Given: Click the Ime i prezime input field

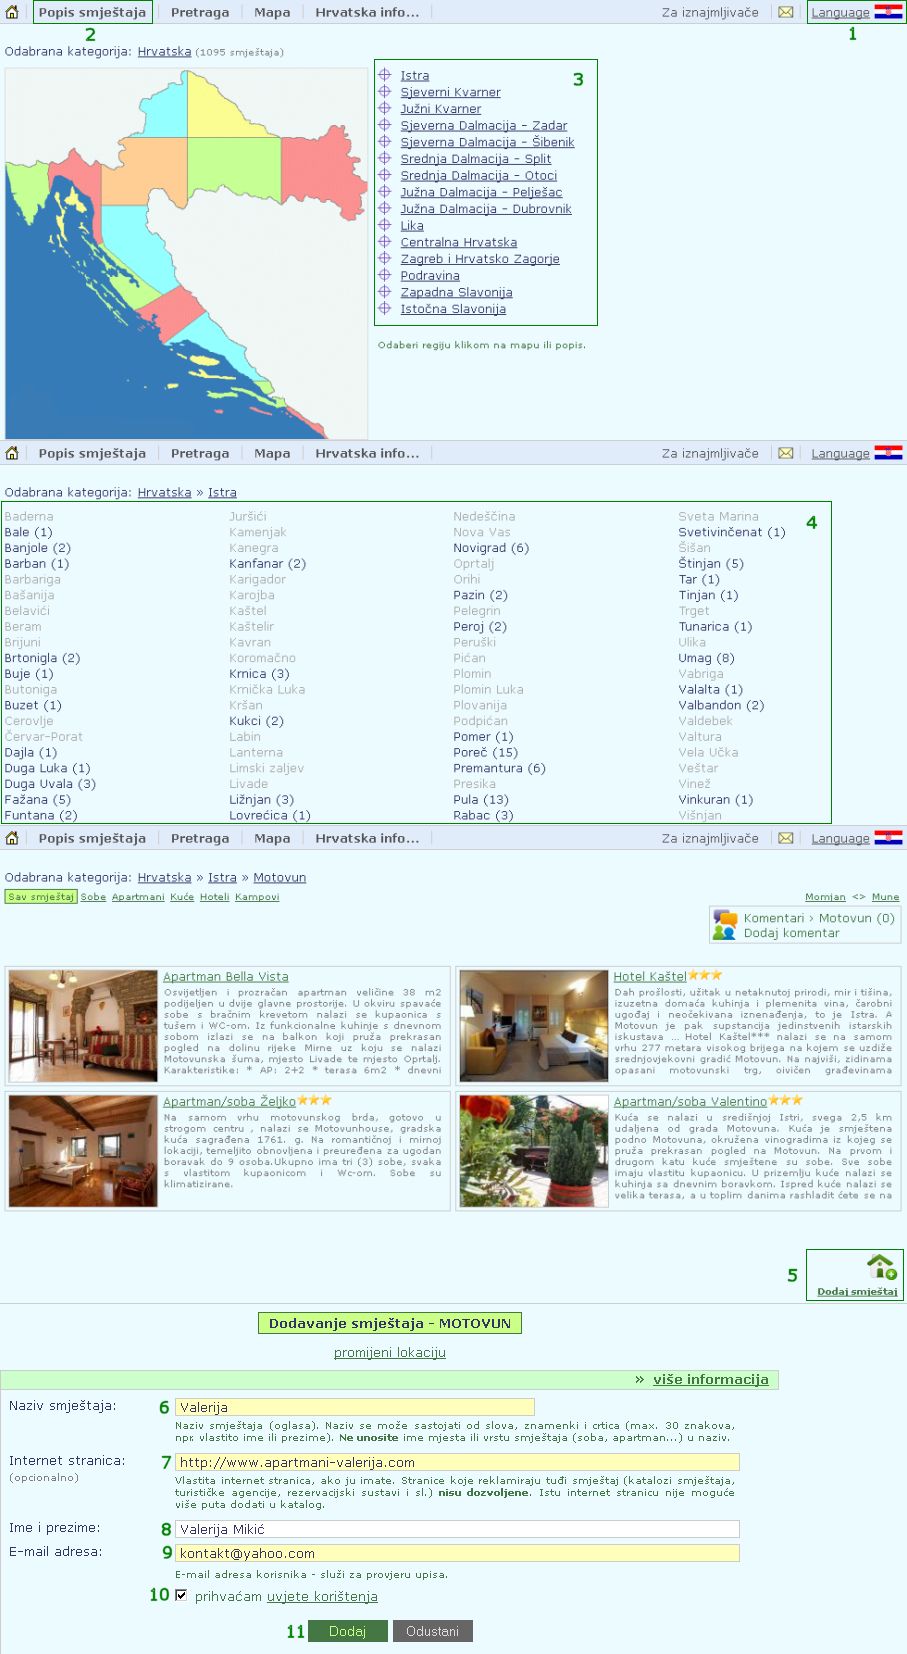Looking at the screenshot, I should point(457,1529).
